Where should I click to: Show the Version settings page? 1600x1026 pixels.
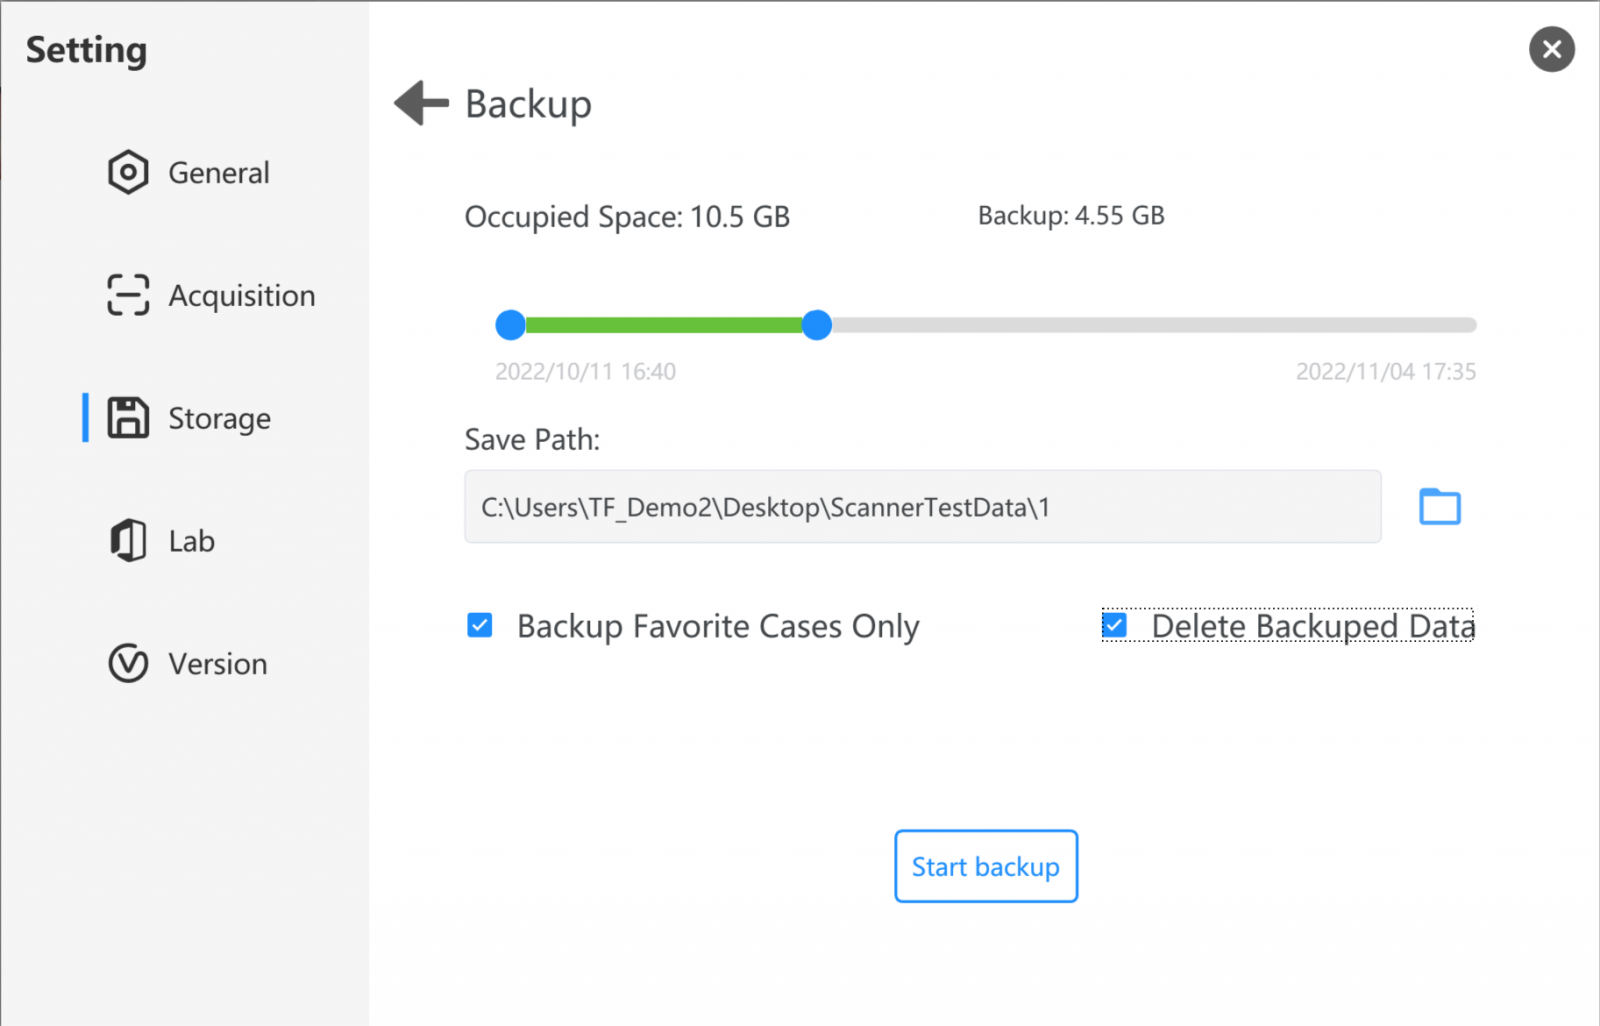[188, 664]
